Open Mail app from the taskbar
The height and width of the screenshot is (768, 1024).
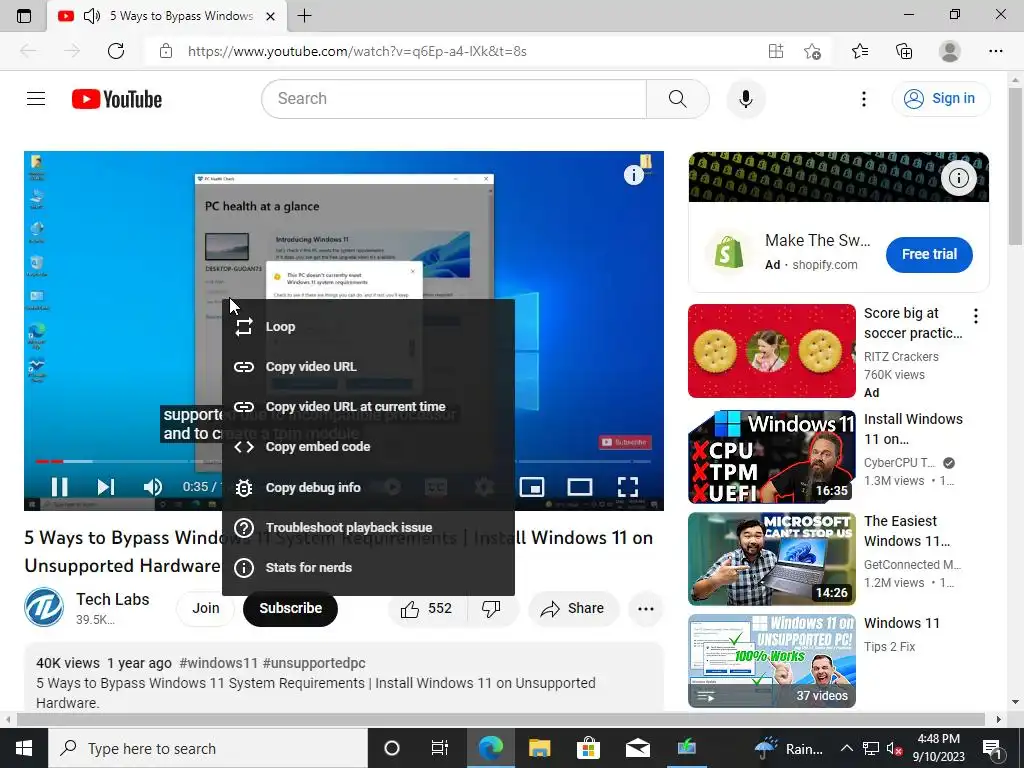(x=637, y=748)
